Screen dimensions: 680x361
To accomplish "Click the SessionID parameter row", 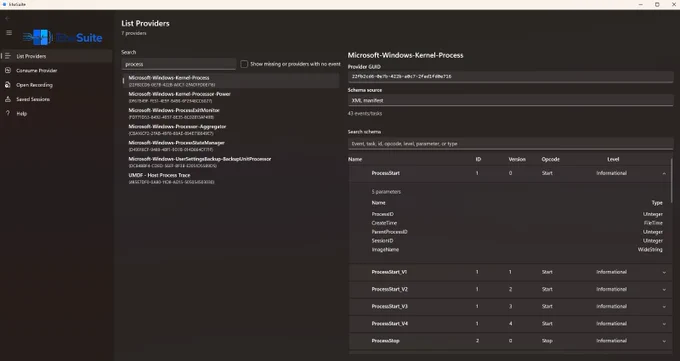I will pos(517,241).
